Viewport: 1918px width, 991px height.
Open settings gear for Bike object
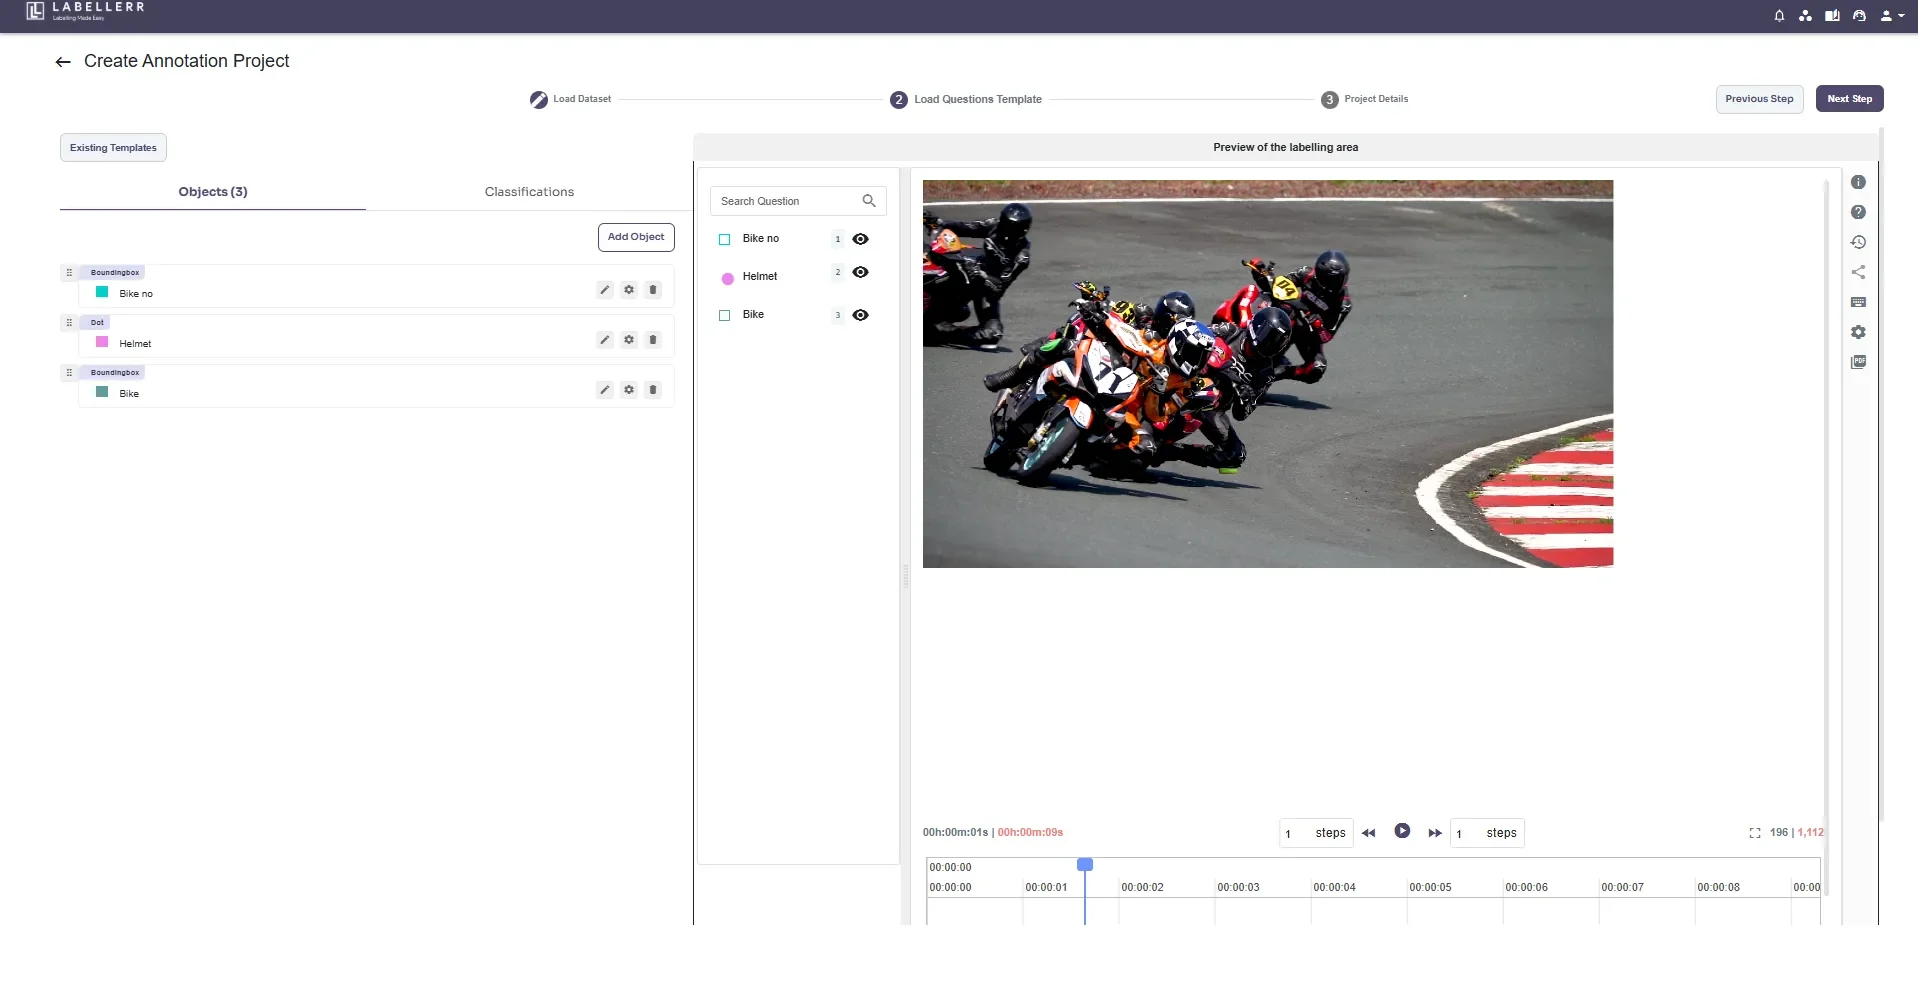[x=629, y=390]
